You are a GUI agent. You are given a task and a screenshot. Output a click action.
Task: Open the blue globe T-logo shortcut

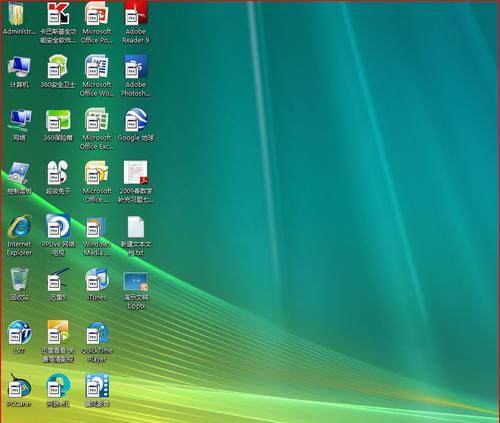tap(19, 333)
